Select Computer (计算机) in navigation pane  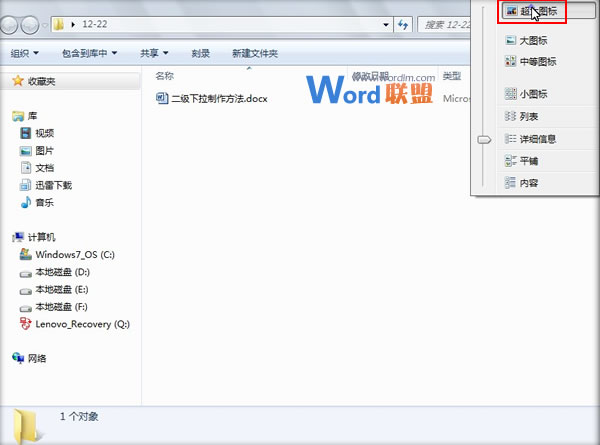[41, 237]
